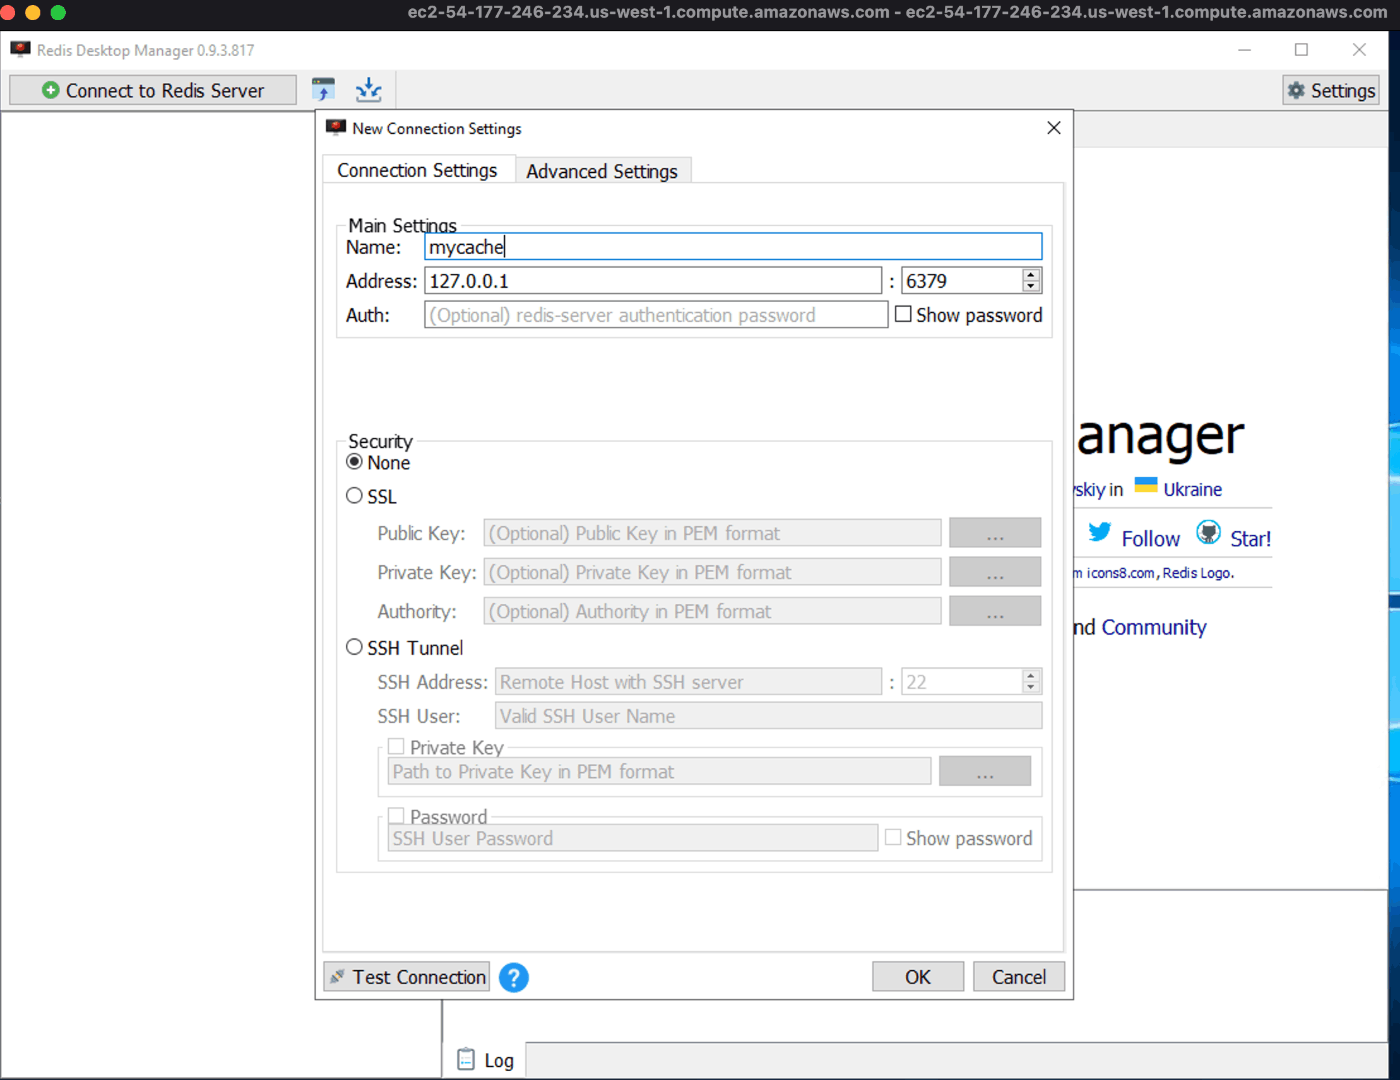This screenshot has height=1080, width=1400.
Task: Click the red macOS close dot
Action: [x=8, y=12]
